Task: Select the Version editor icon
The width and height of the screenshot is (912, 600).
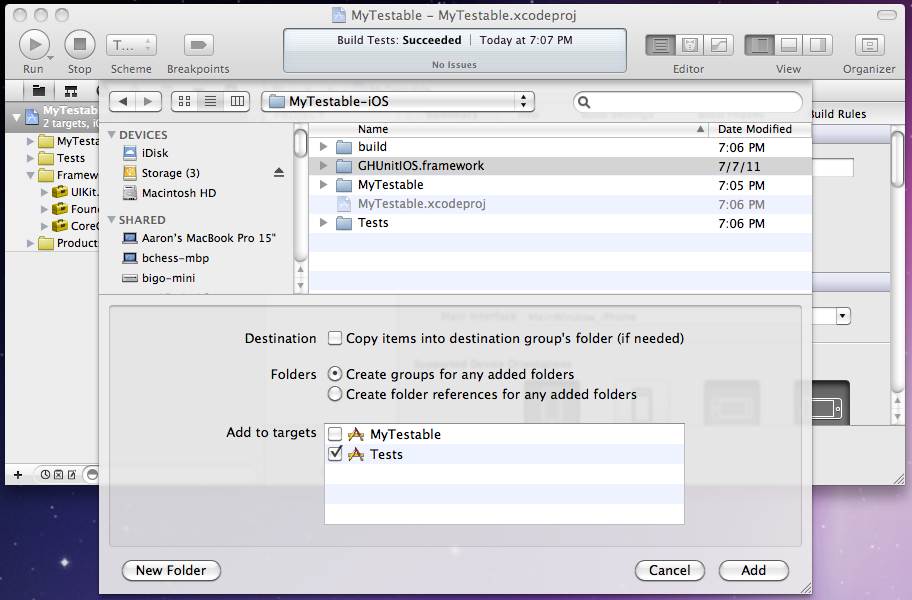Action: [719, 45]
